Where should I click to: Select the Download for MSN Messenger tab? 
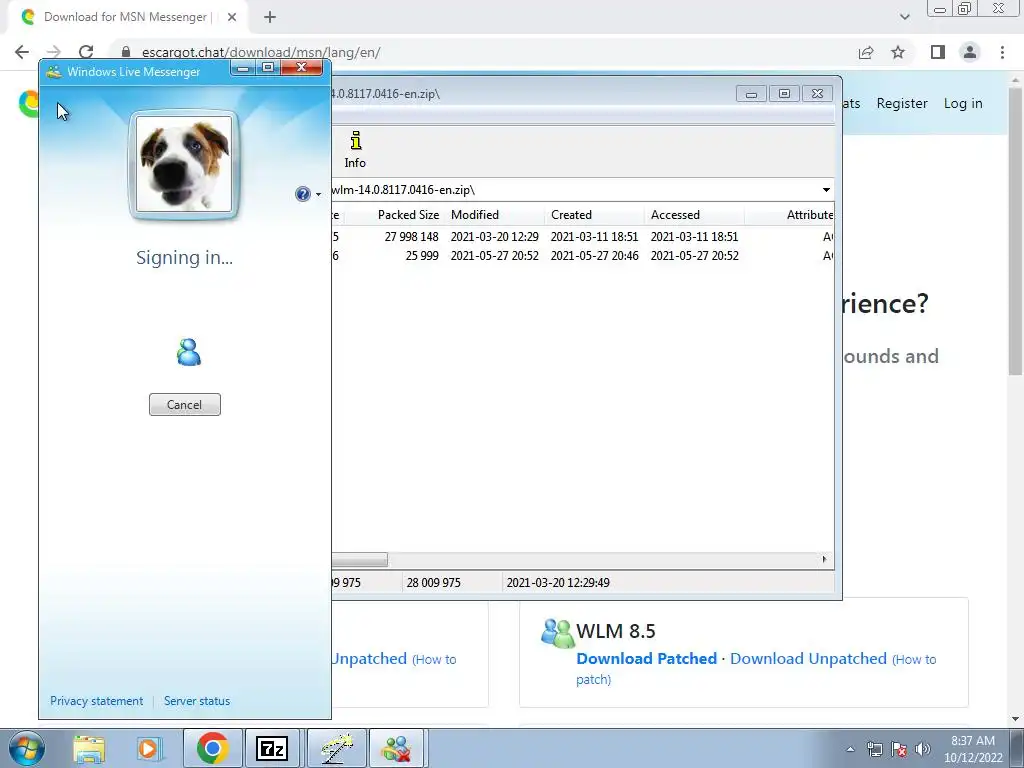pos(127,17)
